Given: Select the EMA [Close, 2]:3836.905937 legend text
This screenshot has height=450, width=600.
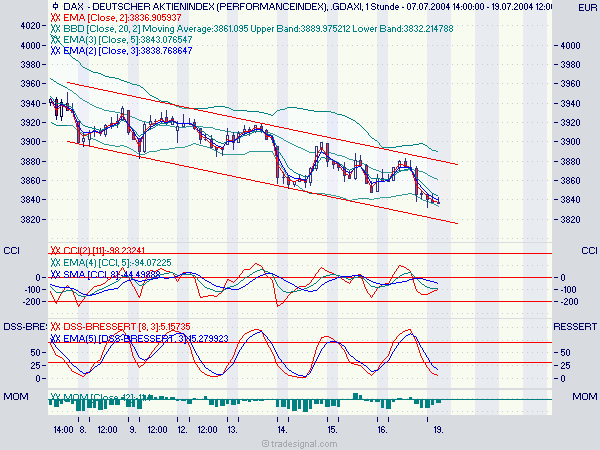Looking at the screenshot, I should click(x=122, y=18).
